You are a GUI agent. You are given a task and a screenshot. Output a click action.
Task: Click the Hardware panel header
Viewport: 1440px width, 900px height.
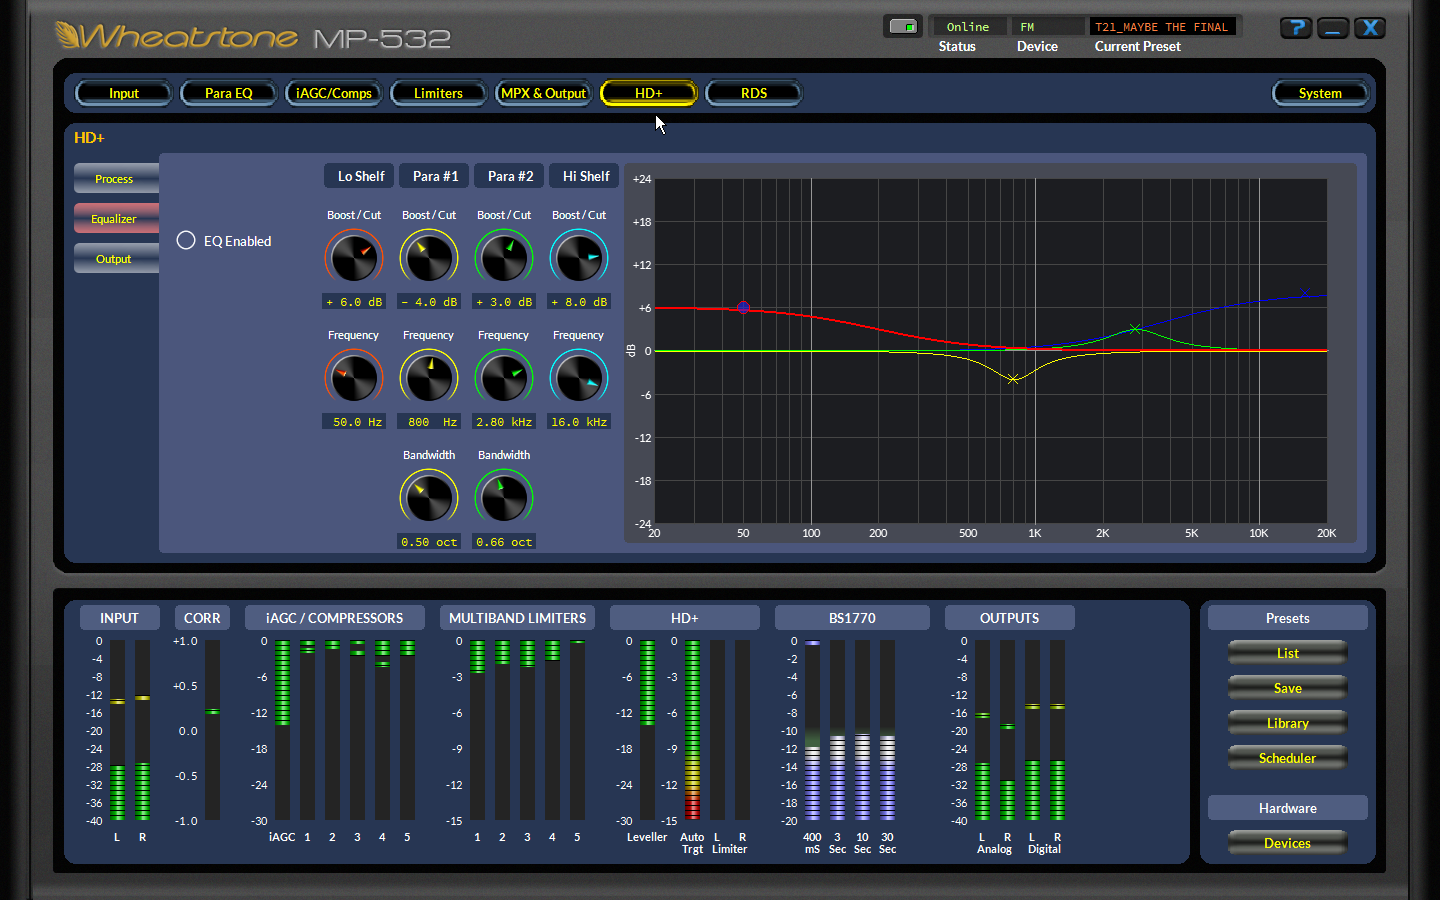1288,808
